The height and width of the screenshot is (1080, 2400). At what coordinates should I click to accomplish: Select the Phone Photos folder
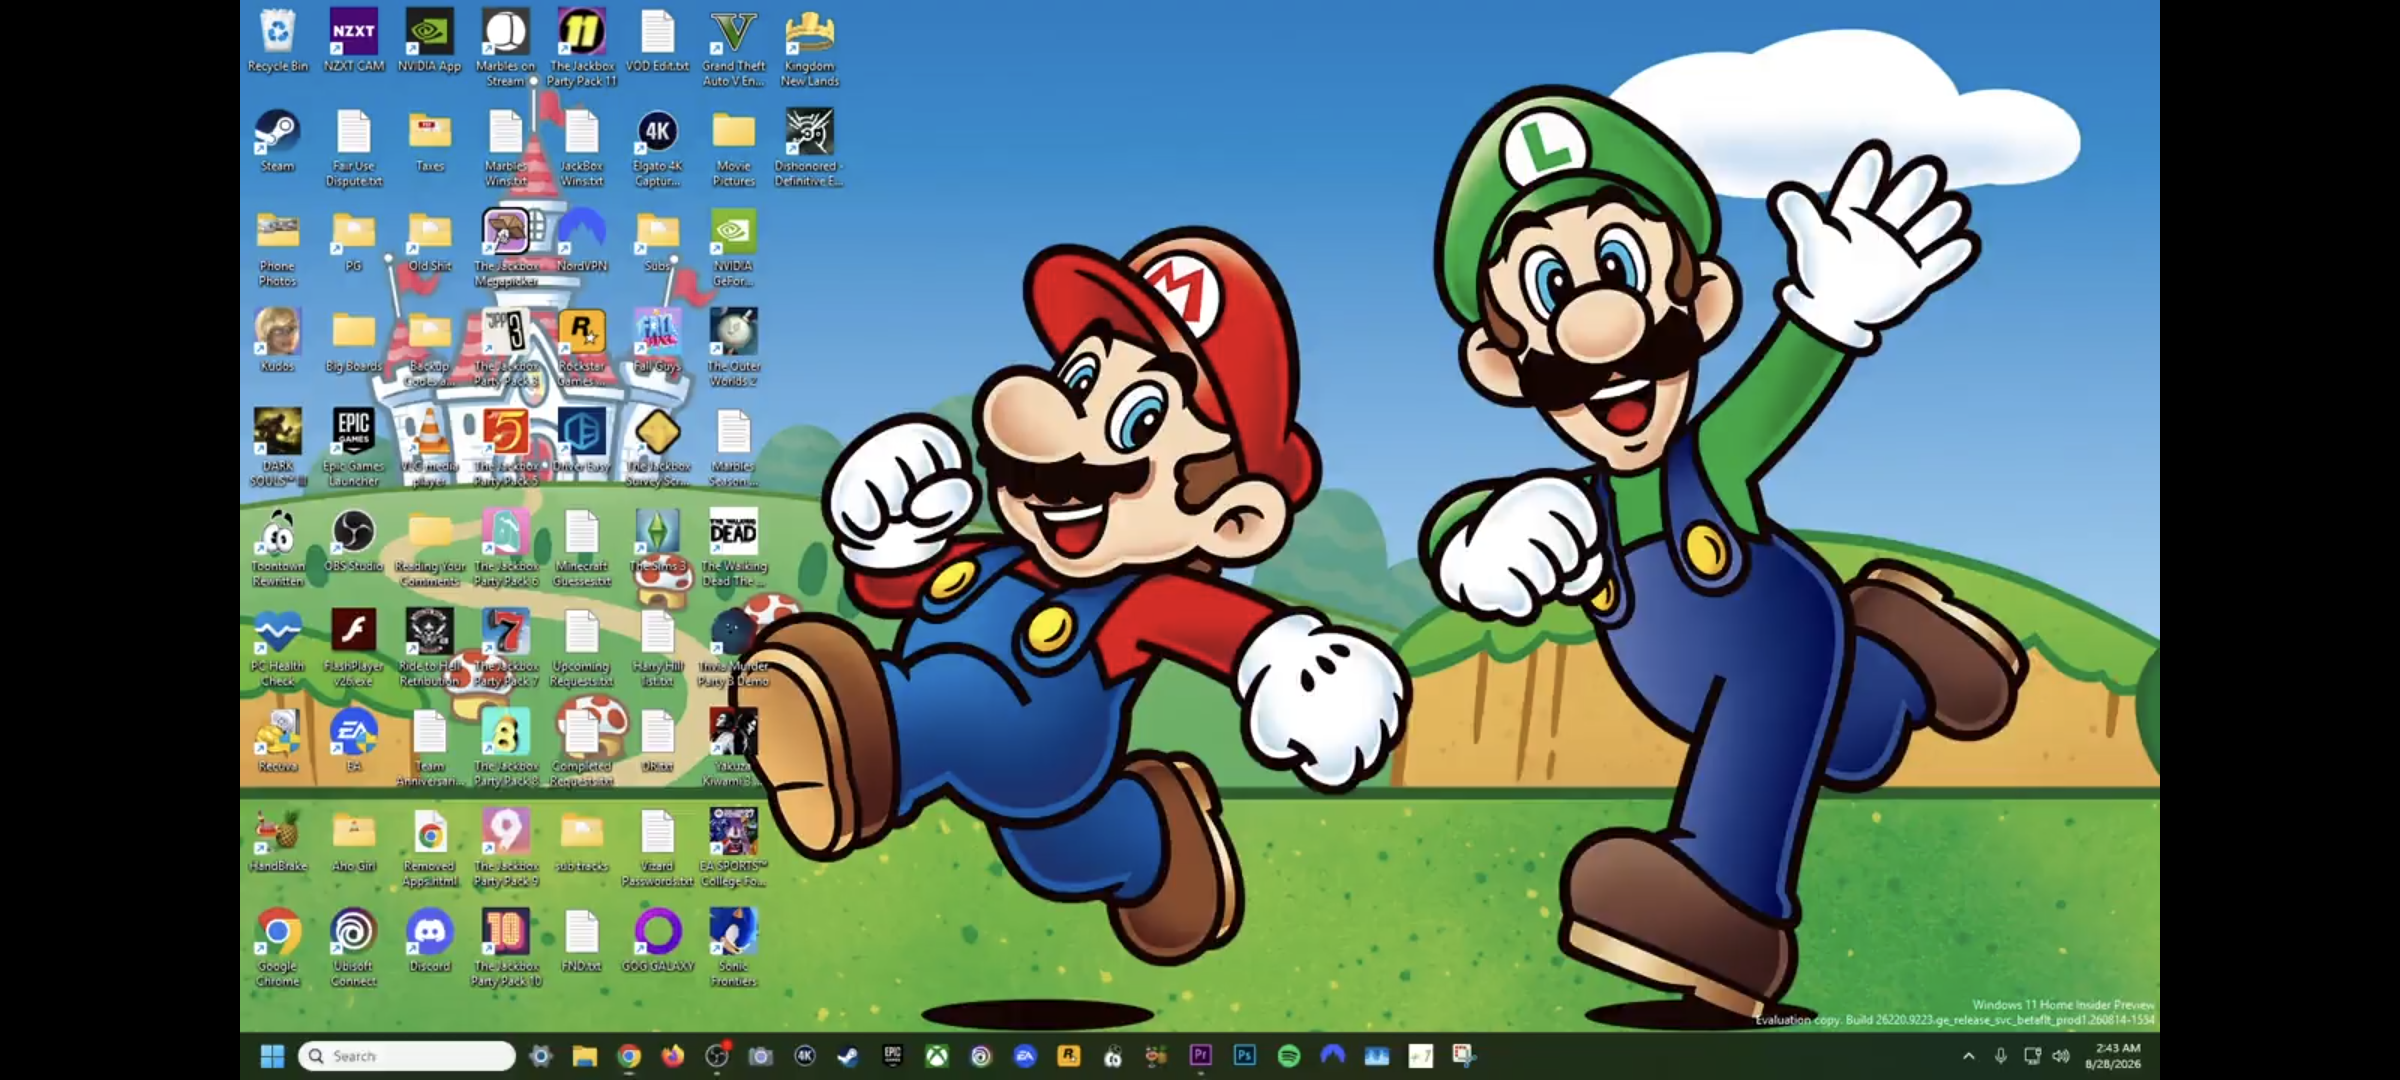[x=278, y=247]
